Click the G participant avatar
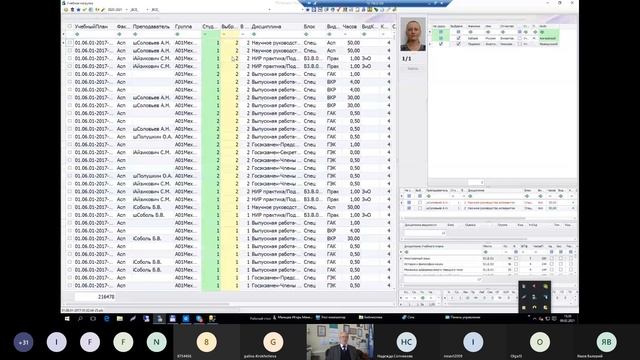 273,342
